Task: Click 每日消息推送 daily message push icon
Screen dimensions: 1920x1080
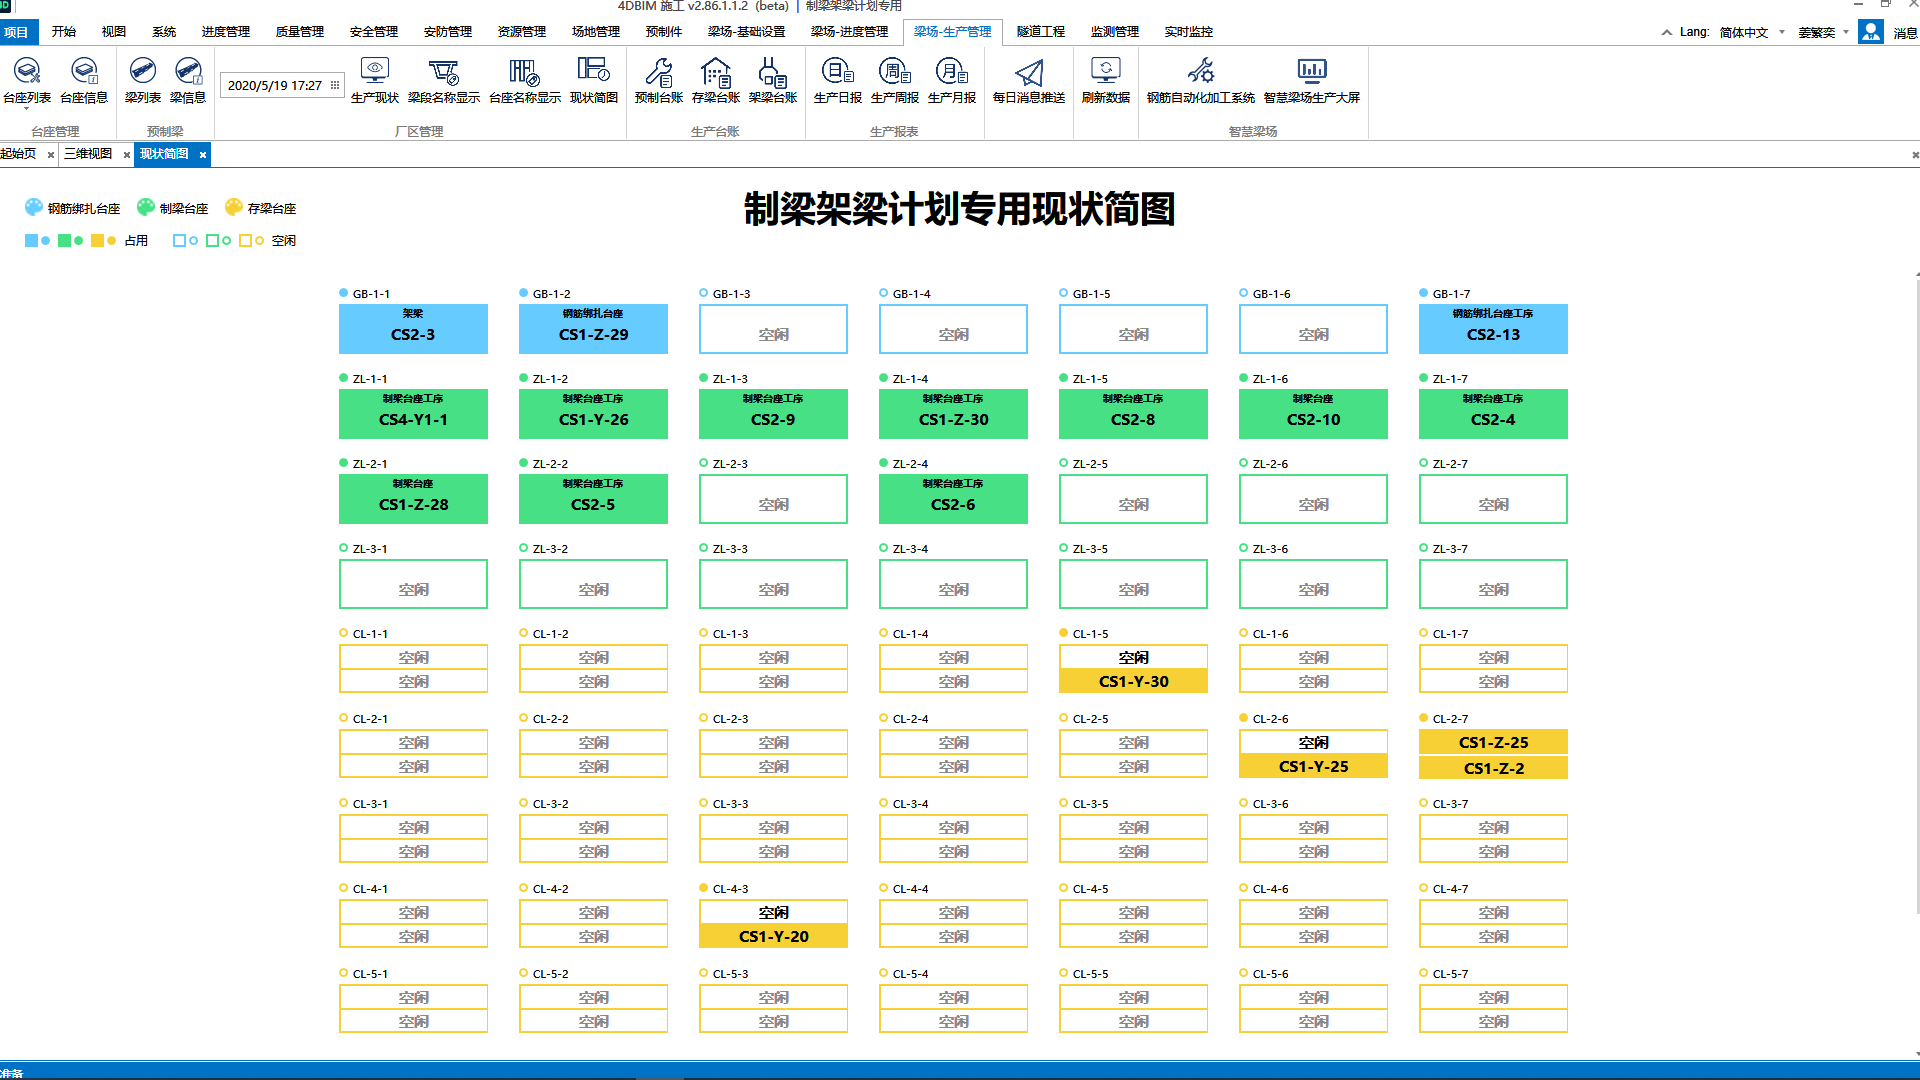Action: [1029, 72]
